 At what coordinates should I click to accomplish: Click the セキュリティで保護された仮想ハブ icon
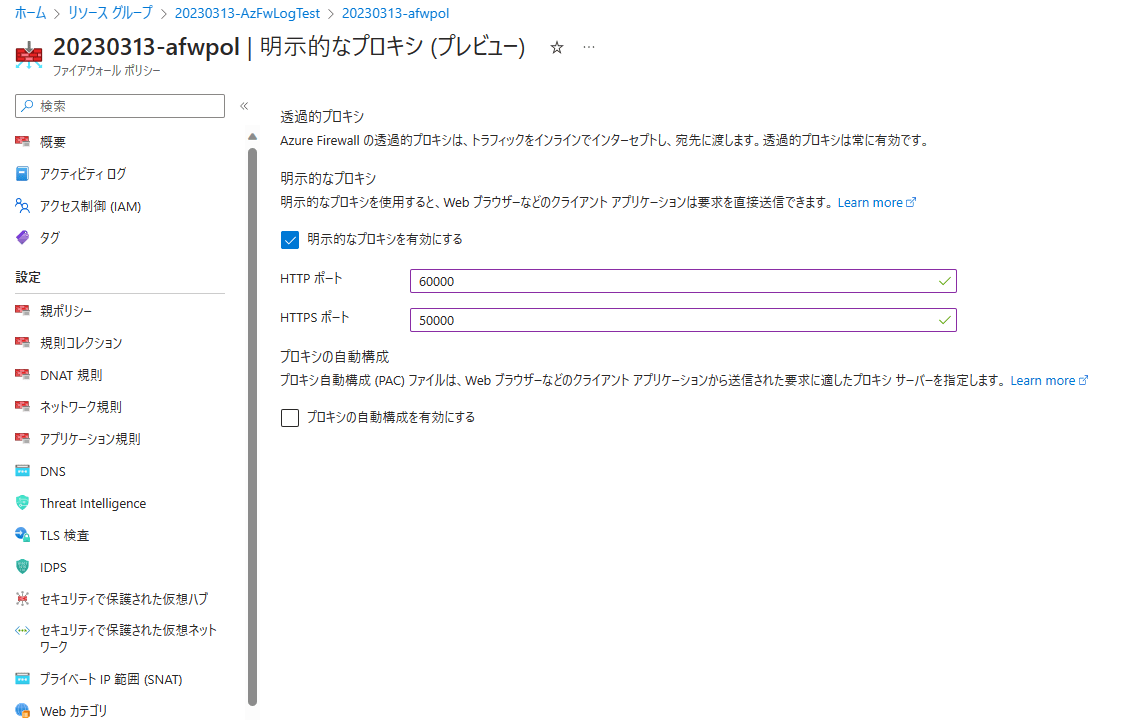[x=23, y=599]
